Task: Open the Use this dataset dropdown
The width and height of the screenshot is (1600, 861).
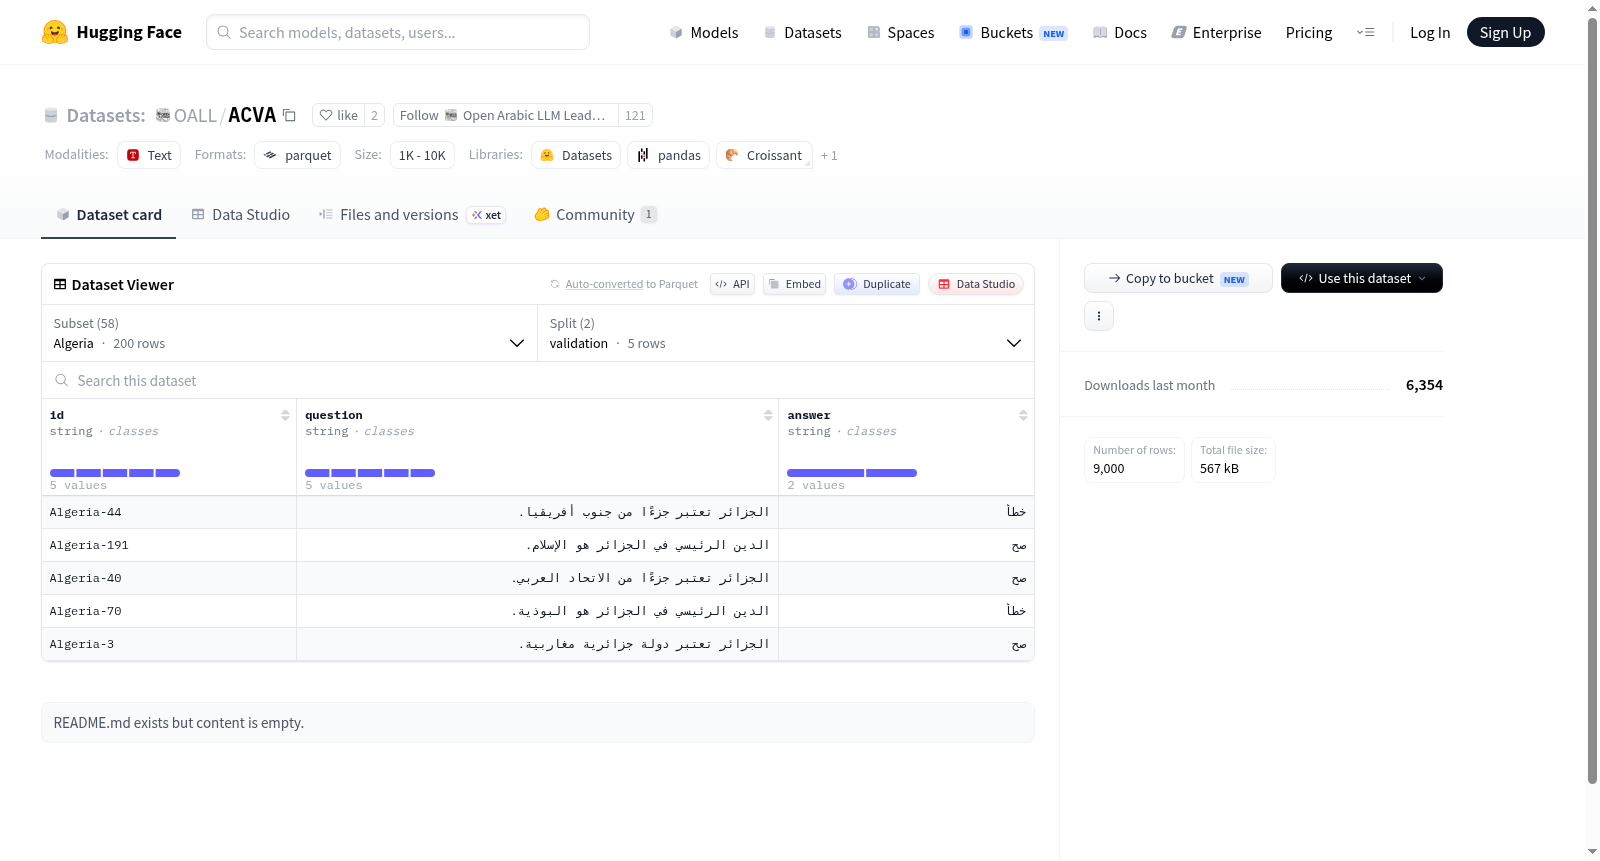Action: click(1362, 278)
